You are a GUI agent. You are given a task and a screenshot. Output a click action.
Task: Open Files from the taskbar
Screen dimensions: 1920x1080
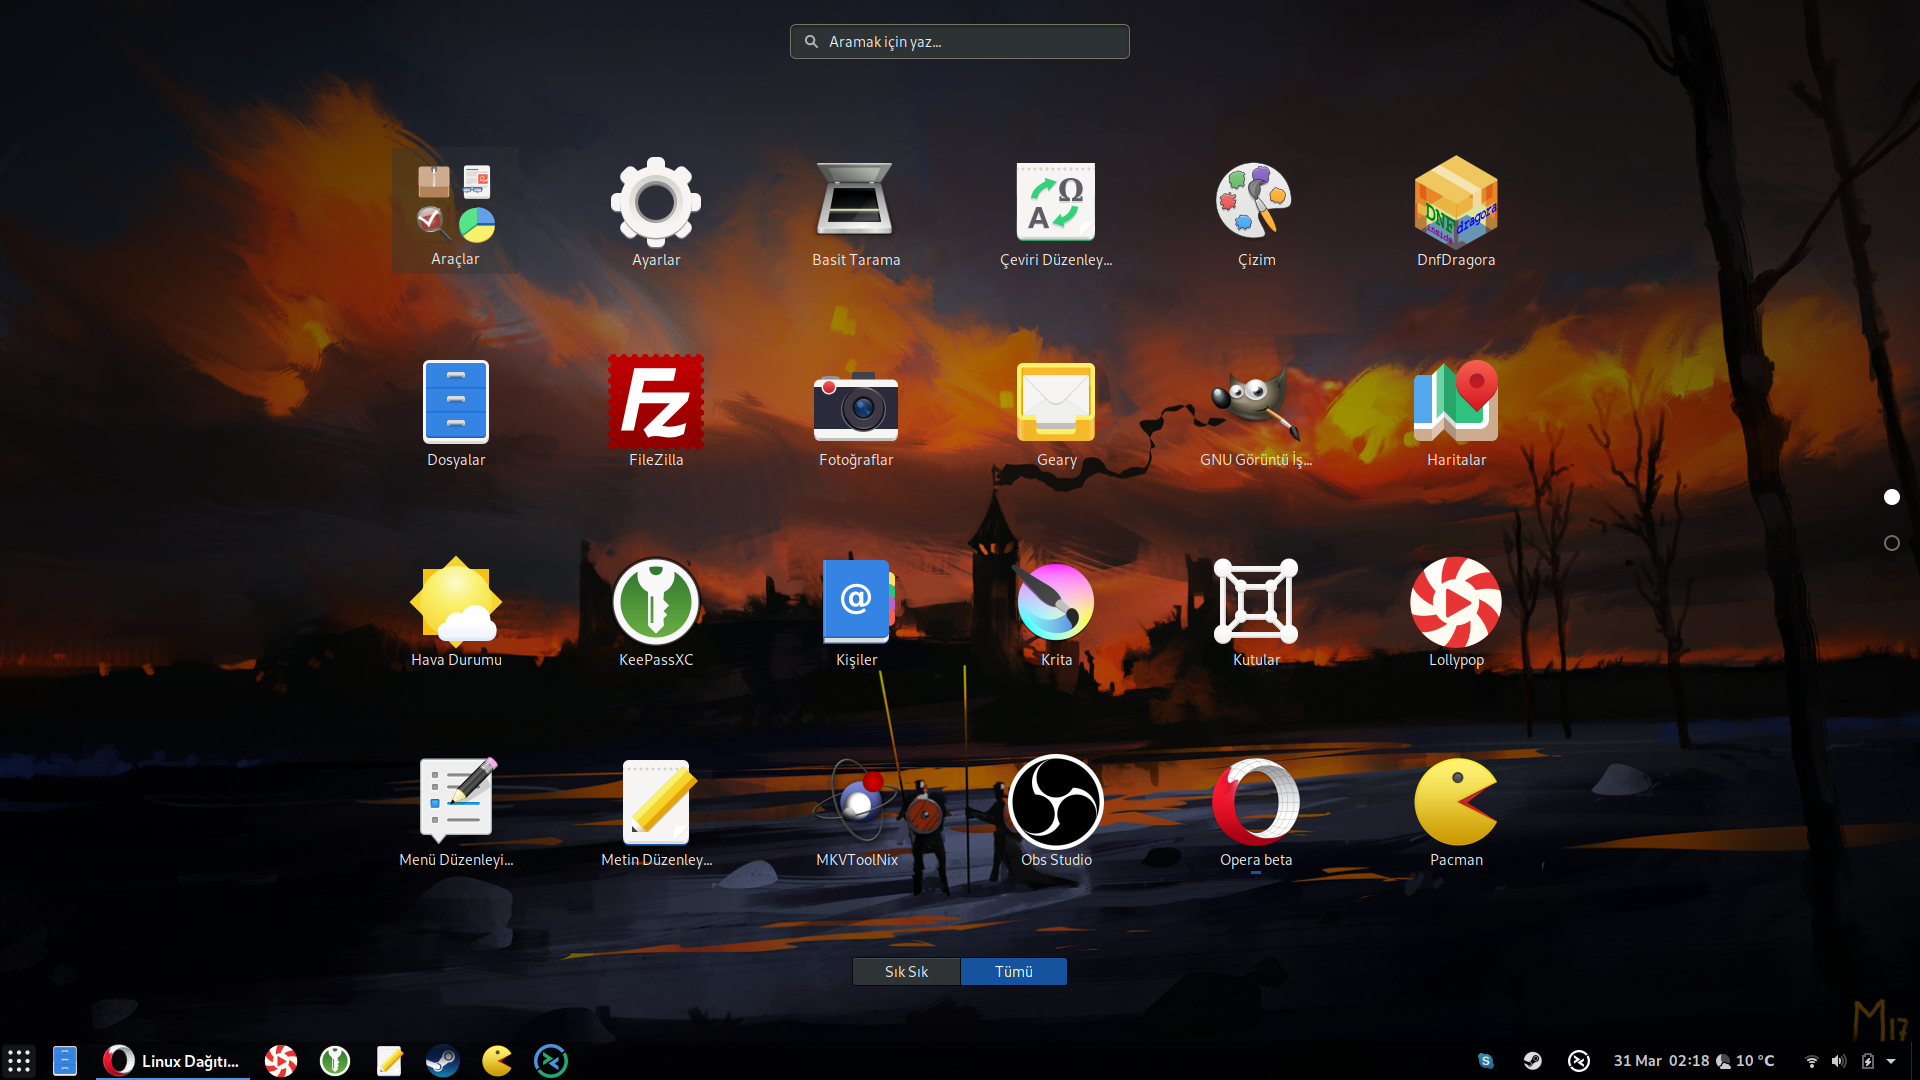65,1060
